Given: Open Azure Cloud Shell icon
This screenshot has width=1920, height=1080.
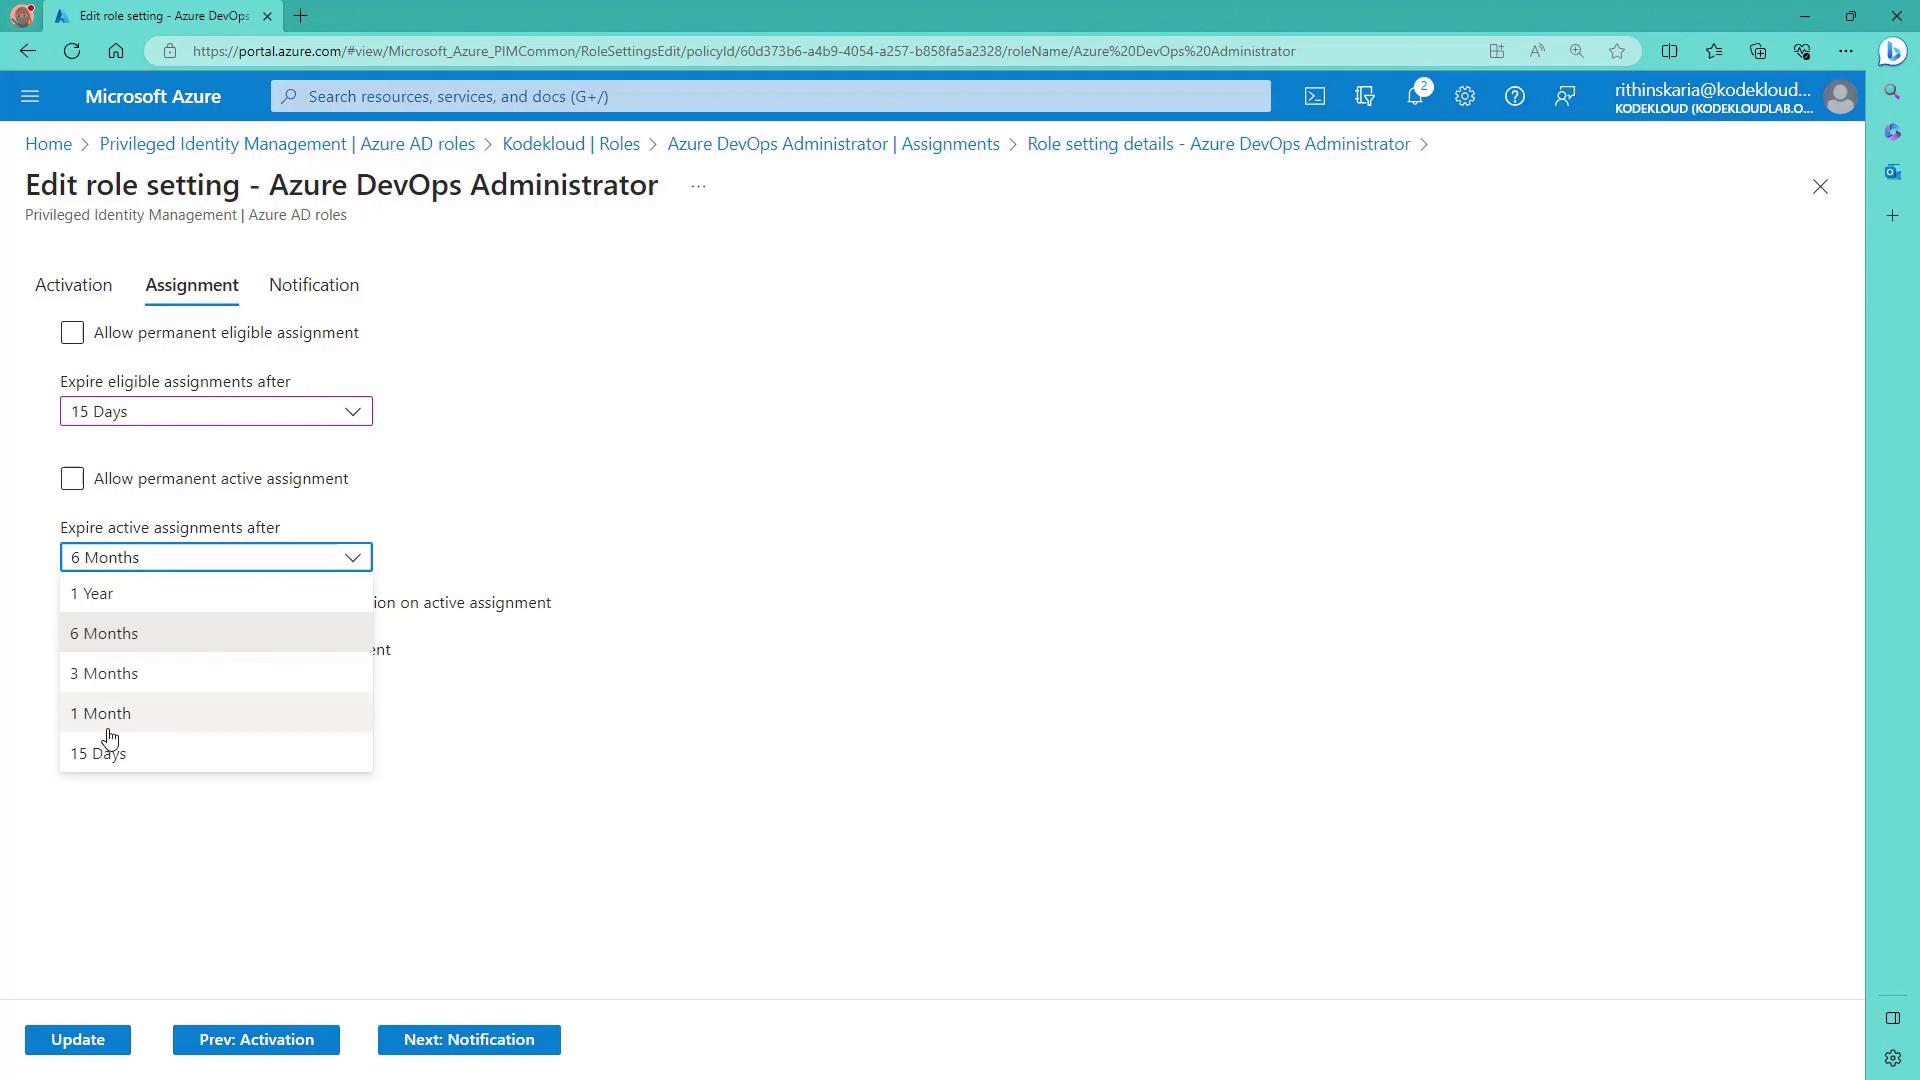Looking at the screenshot, I should tap(1314, 97).
